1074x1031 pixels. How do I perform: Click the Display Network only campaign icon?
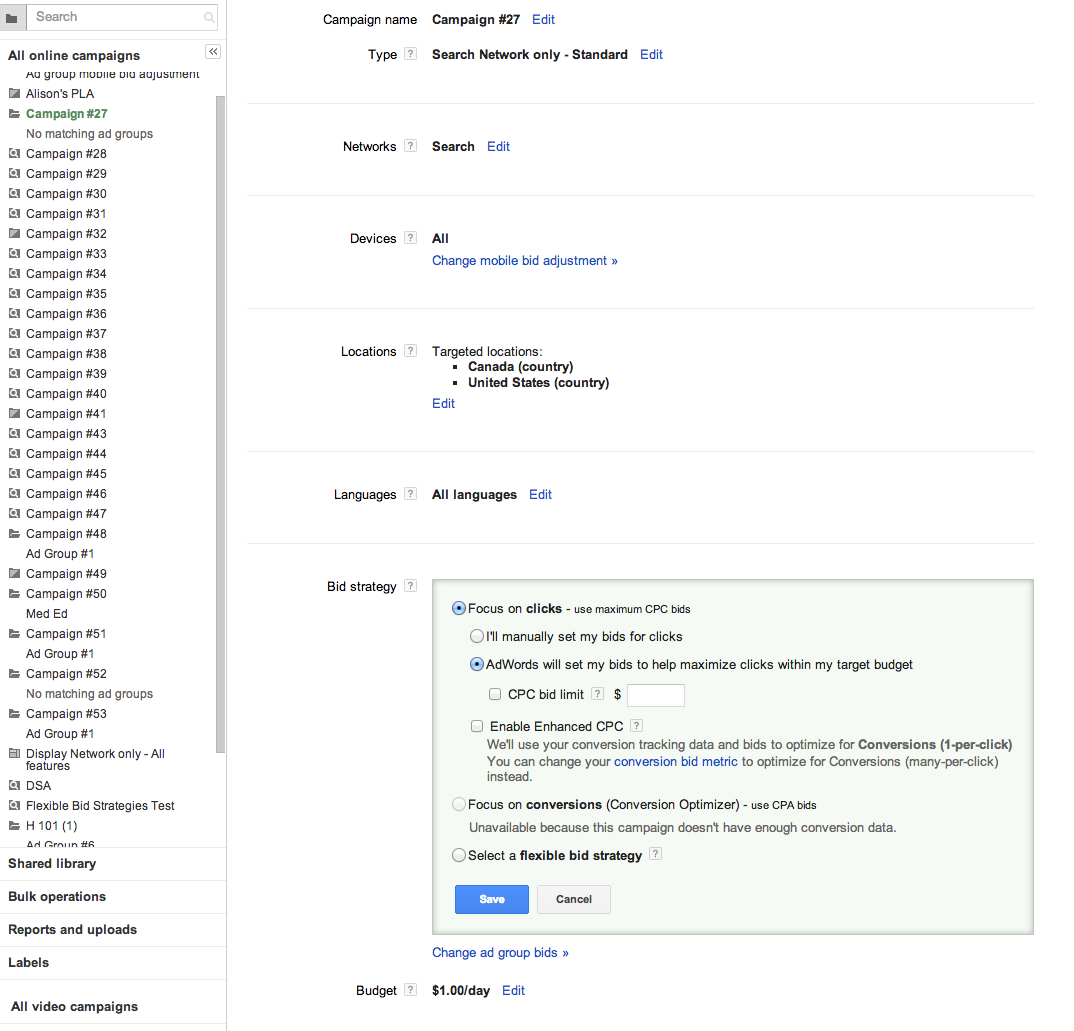point(14,754)
